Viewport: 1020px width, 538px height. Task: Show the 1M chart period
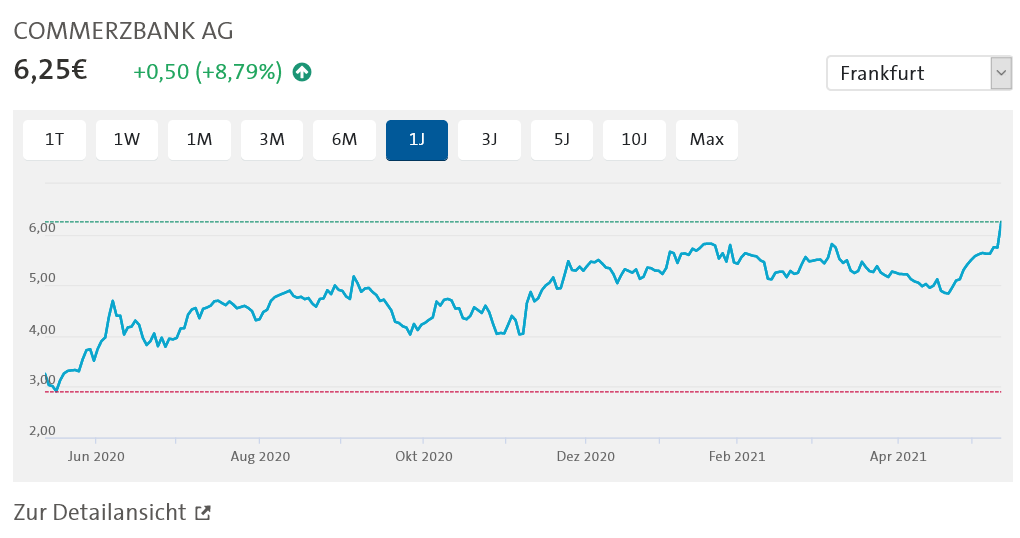tap(199, 140)
